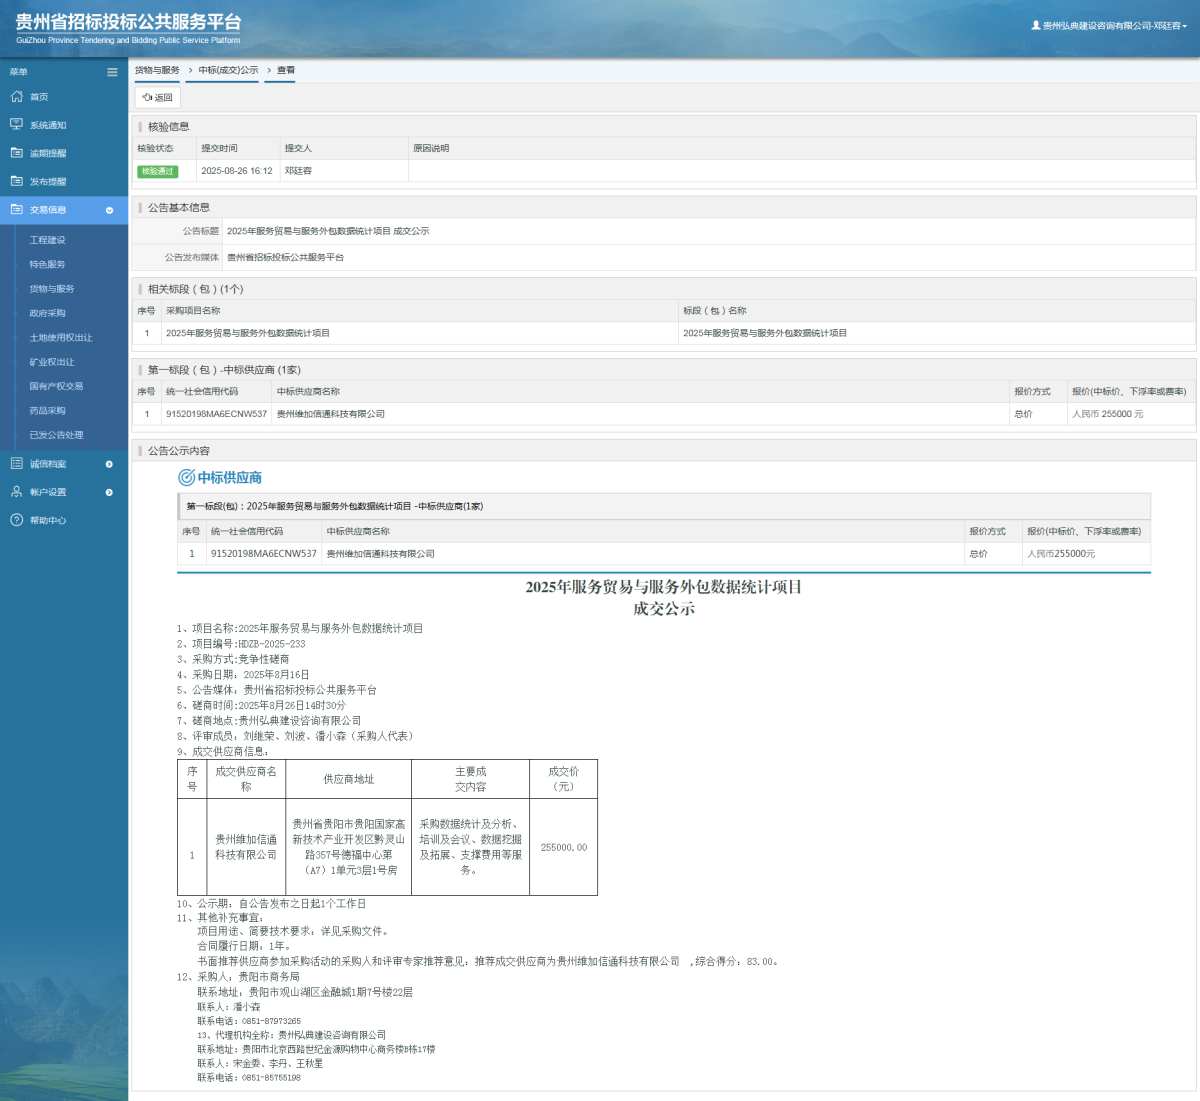Click the green 核验通过 status badge
This screenshot has width=1200, height=1101.
pyautogui.click(x=157, y=171)
